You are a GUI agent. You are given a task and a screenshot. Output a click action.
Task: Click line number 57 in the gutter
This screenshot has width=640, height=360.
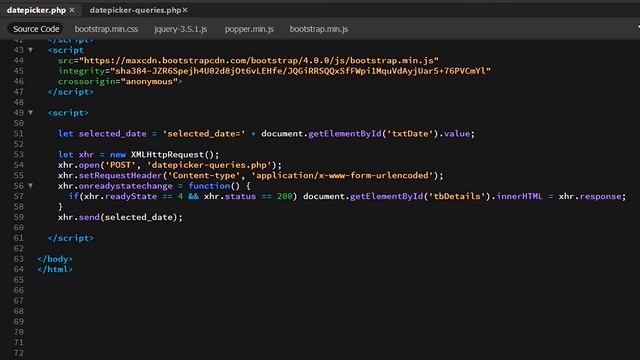[18, 196]
